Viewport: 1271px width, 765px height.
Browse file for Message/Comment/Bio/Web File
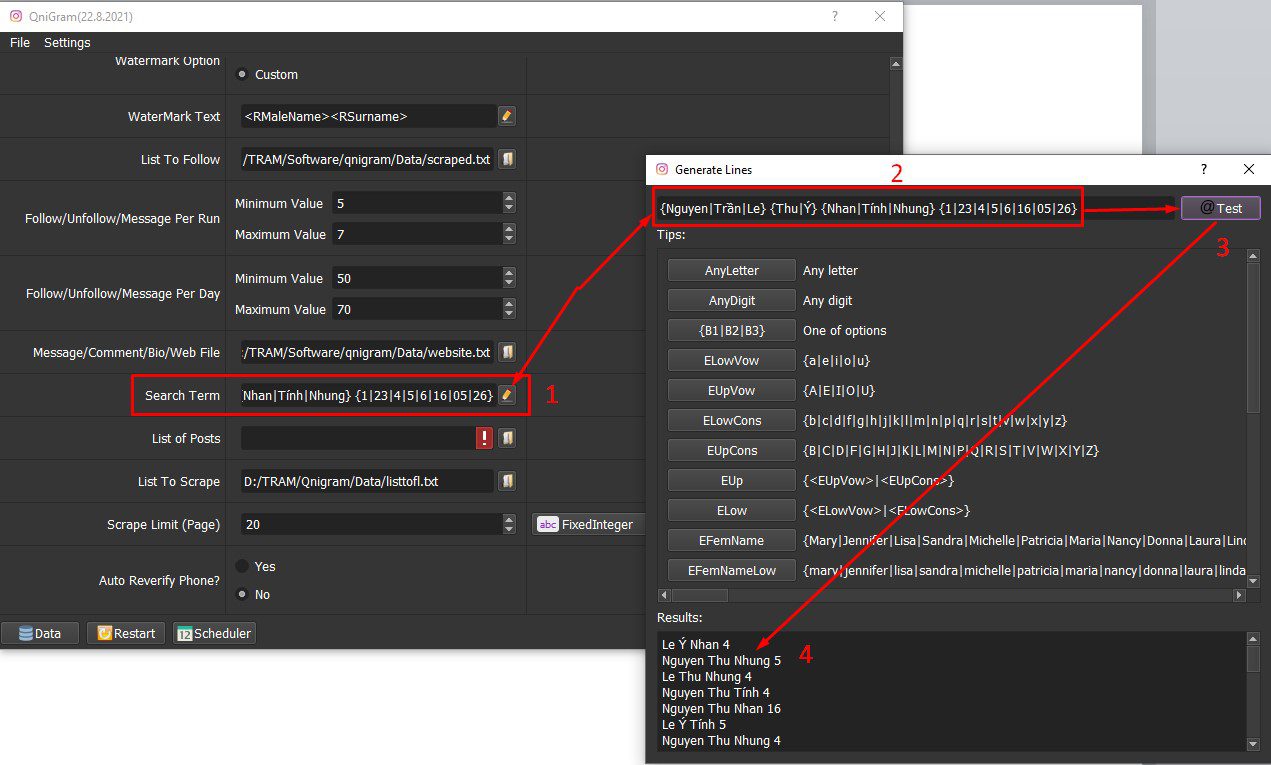[x=507, y=352]
